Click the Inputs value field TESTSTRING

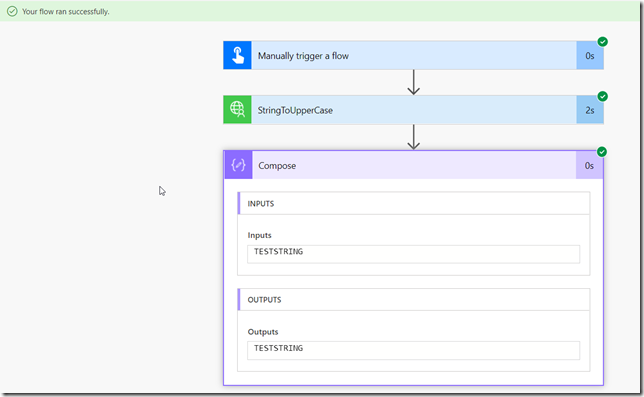pos(414,254)
